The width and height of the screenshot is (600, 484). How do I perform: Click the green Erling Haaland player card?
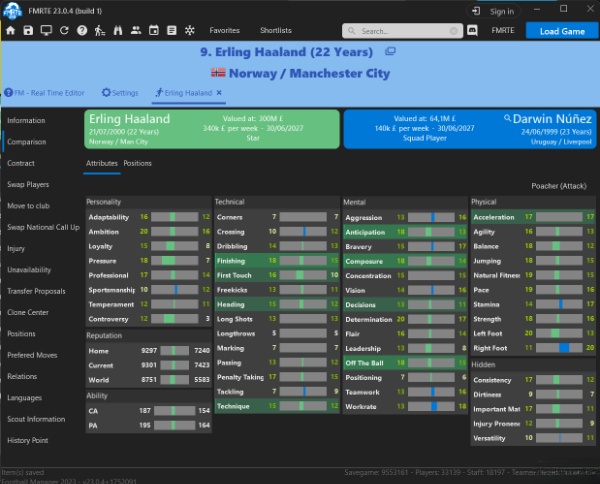click(212, 129)
